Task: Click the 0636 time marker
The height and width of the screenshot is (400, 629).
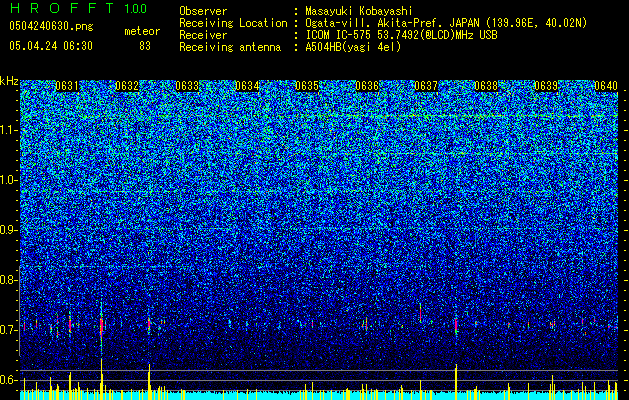Action: [367, 86]
